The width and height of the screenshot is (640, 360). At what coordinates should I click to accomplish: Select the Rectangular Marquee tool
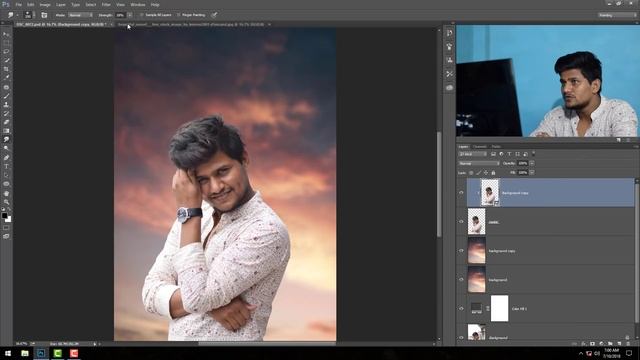click(6, 43)
